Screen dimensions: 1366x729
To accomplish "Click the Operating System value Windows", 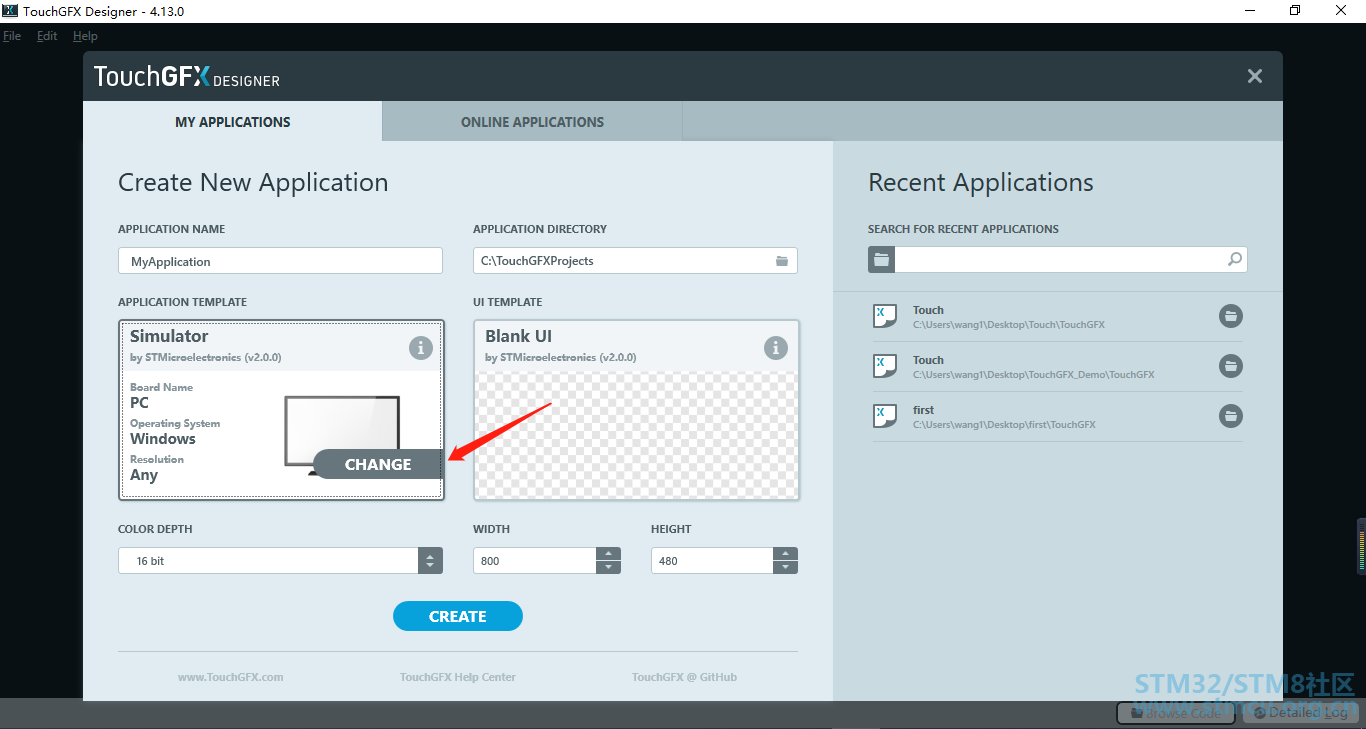I will (163, 439).
